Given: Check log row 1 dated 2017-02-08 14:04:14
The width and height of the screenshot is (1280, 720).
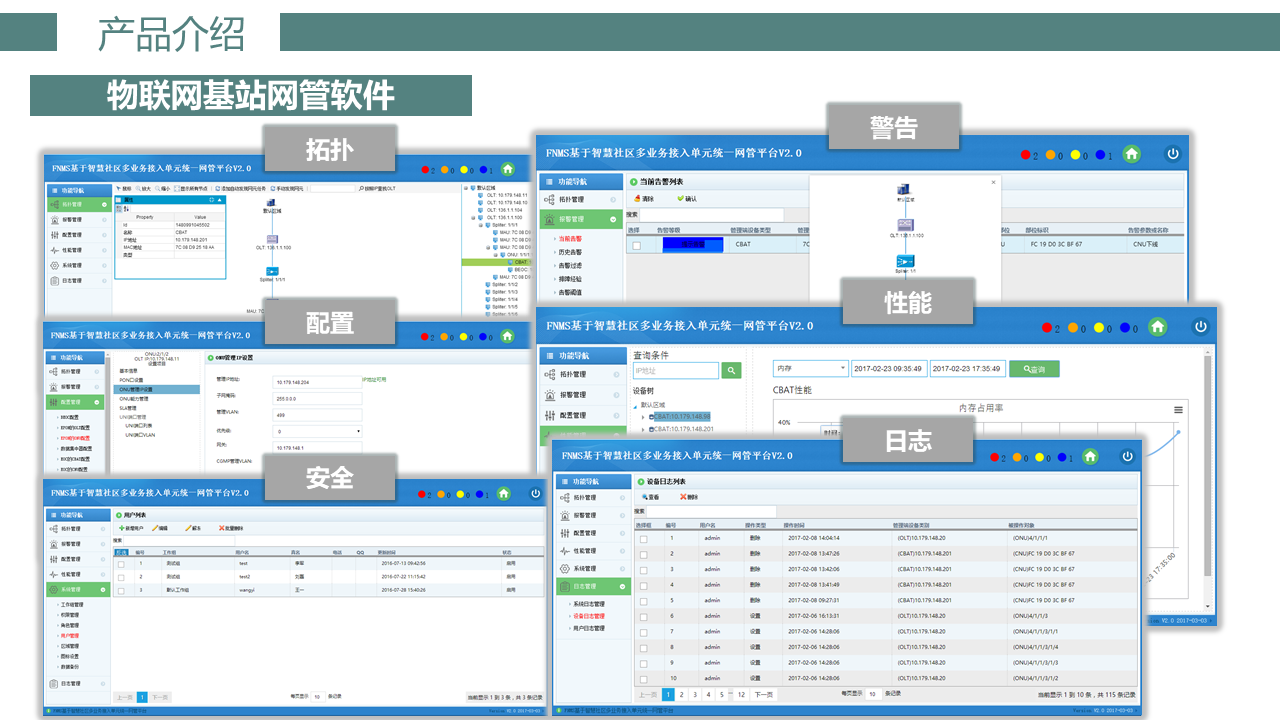Looking at the screenshot, I should (x=644, y=538).
